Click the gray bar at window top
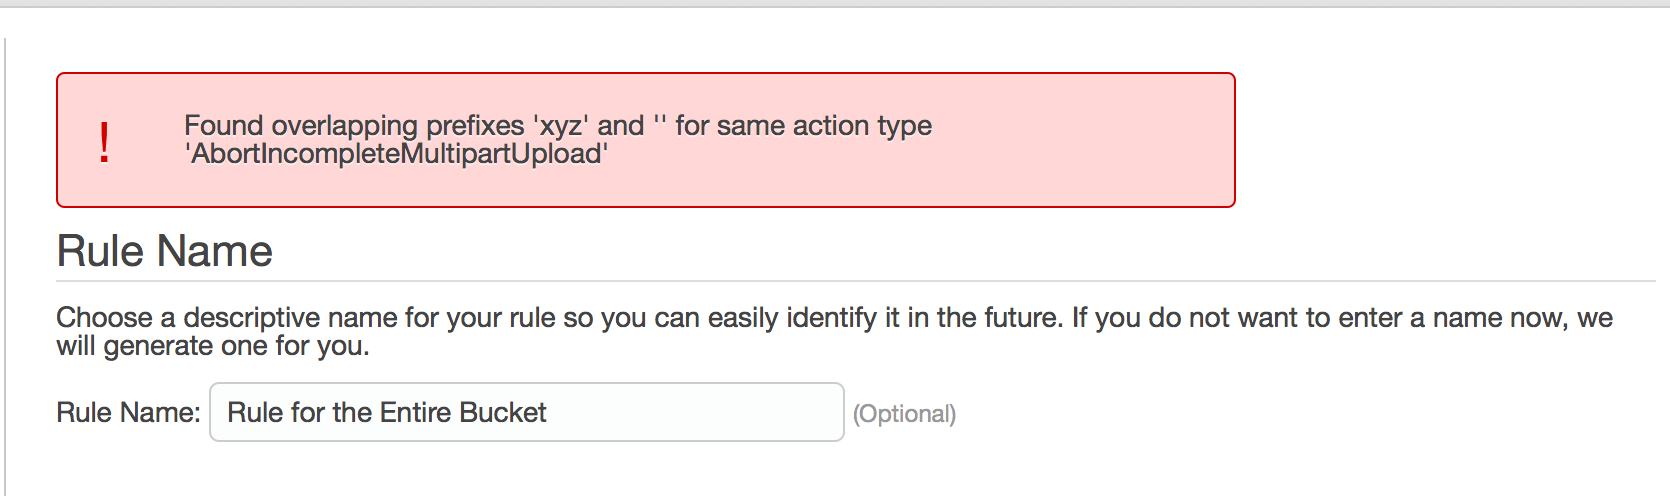This screenshot has width=1670, height=496. tap(835, 4)
